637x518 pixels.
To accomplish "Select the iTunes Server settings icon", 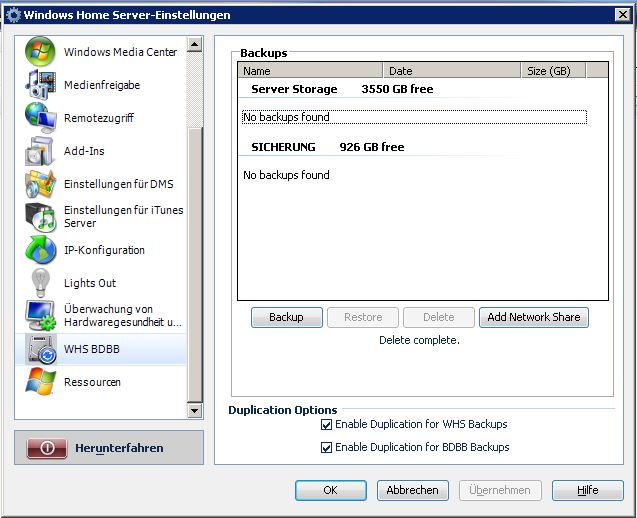I will 41,217.
